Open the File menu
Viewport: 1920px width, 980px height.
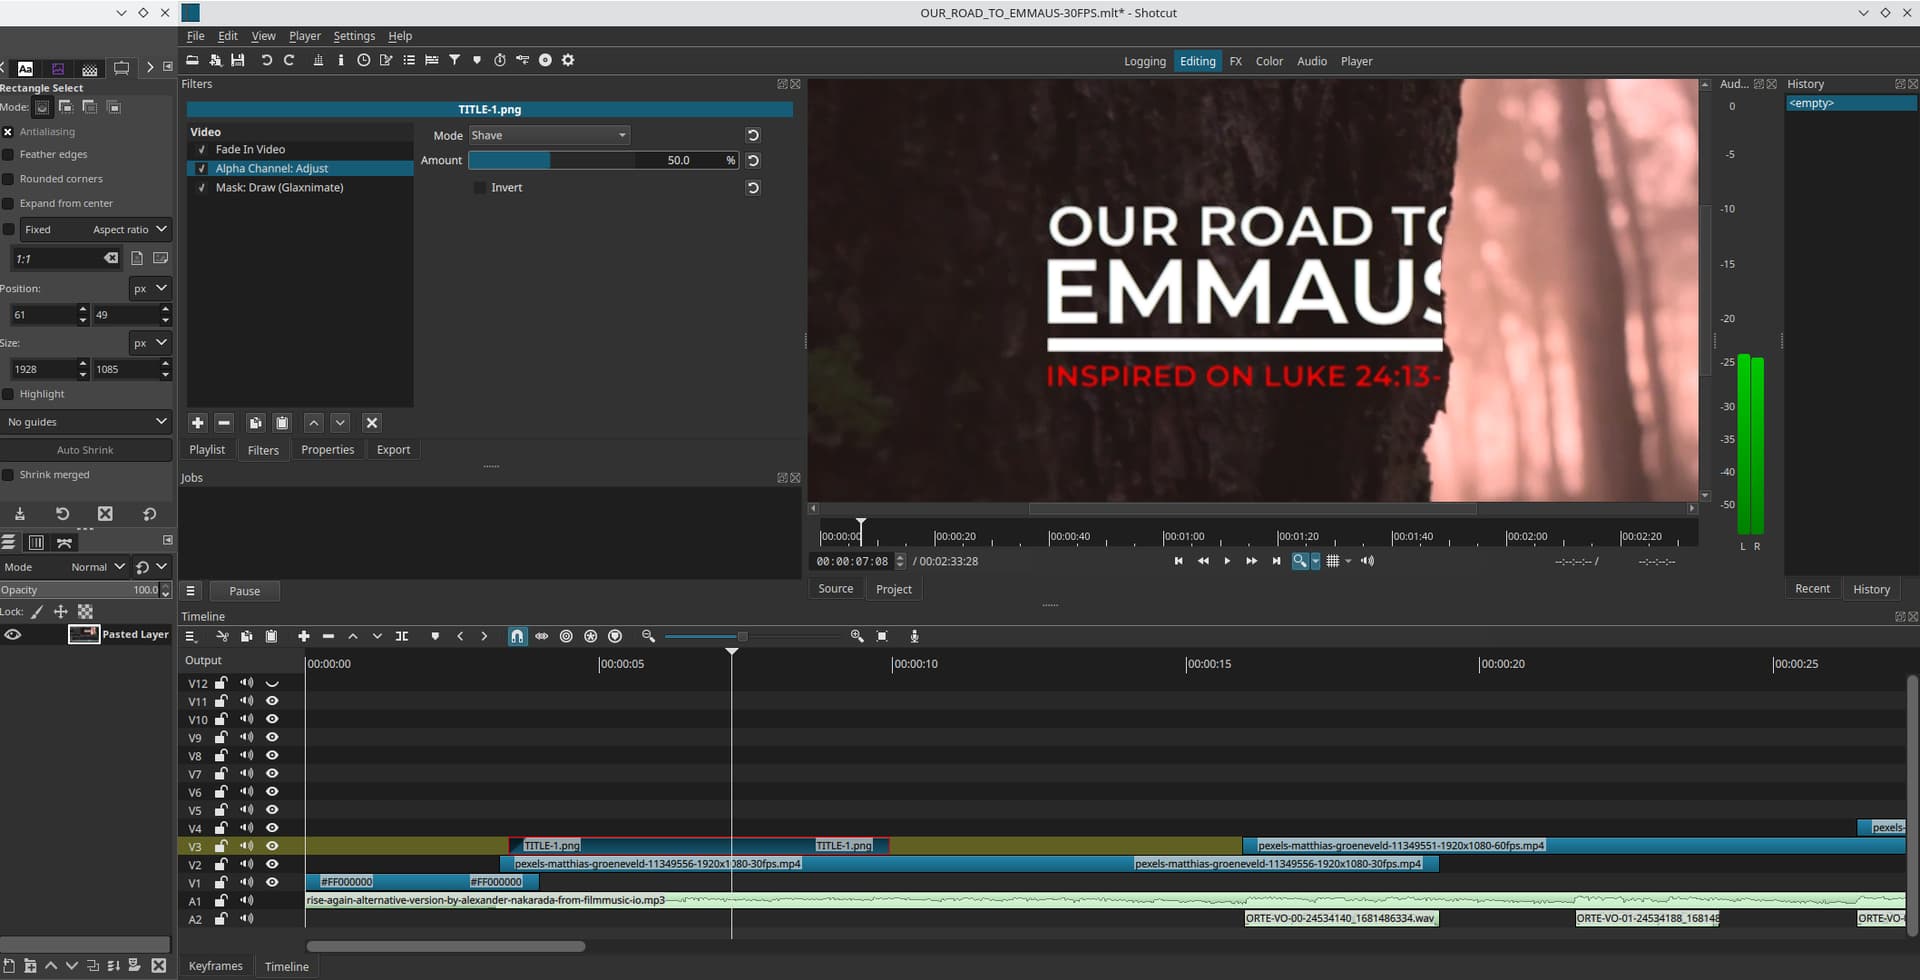pyautogui.click(x=196, y=36)
